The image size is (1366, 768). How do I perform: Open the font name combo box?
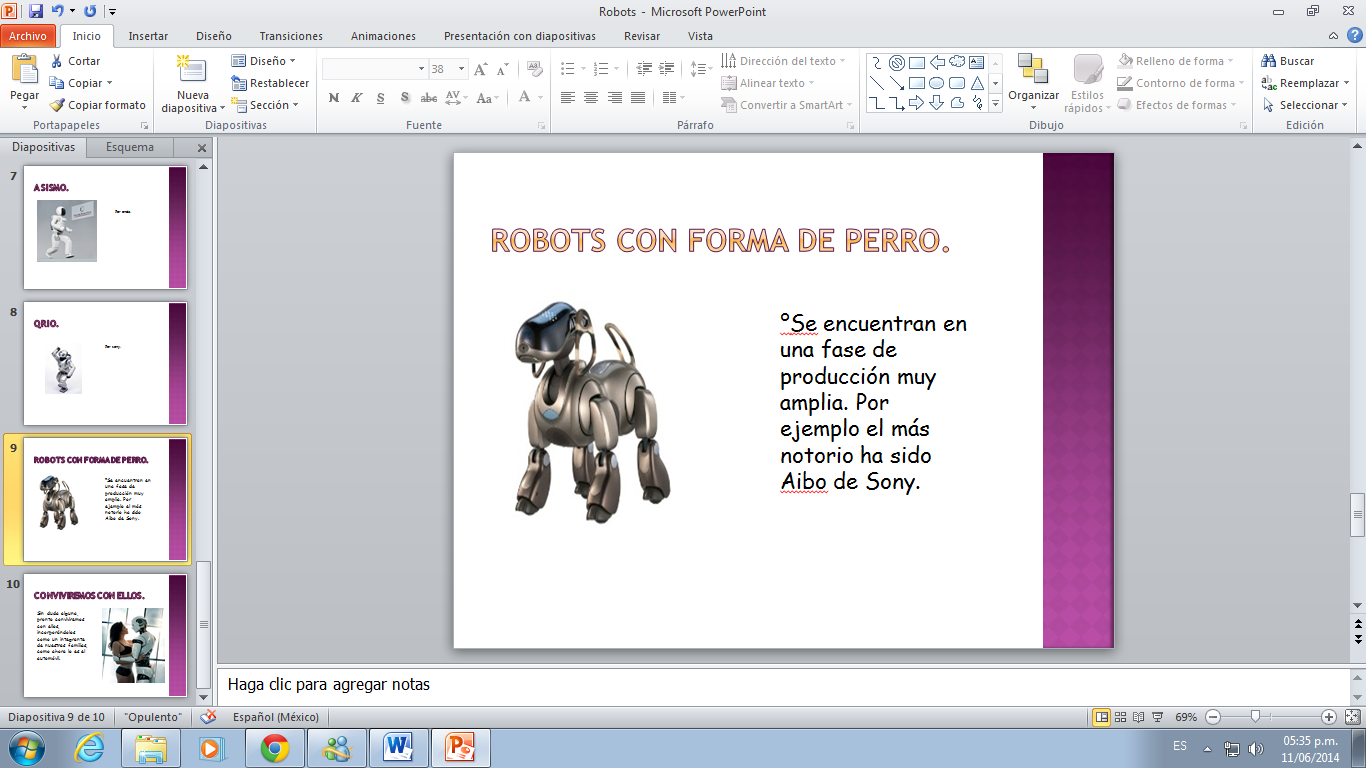[375, 69]
